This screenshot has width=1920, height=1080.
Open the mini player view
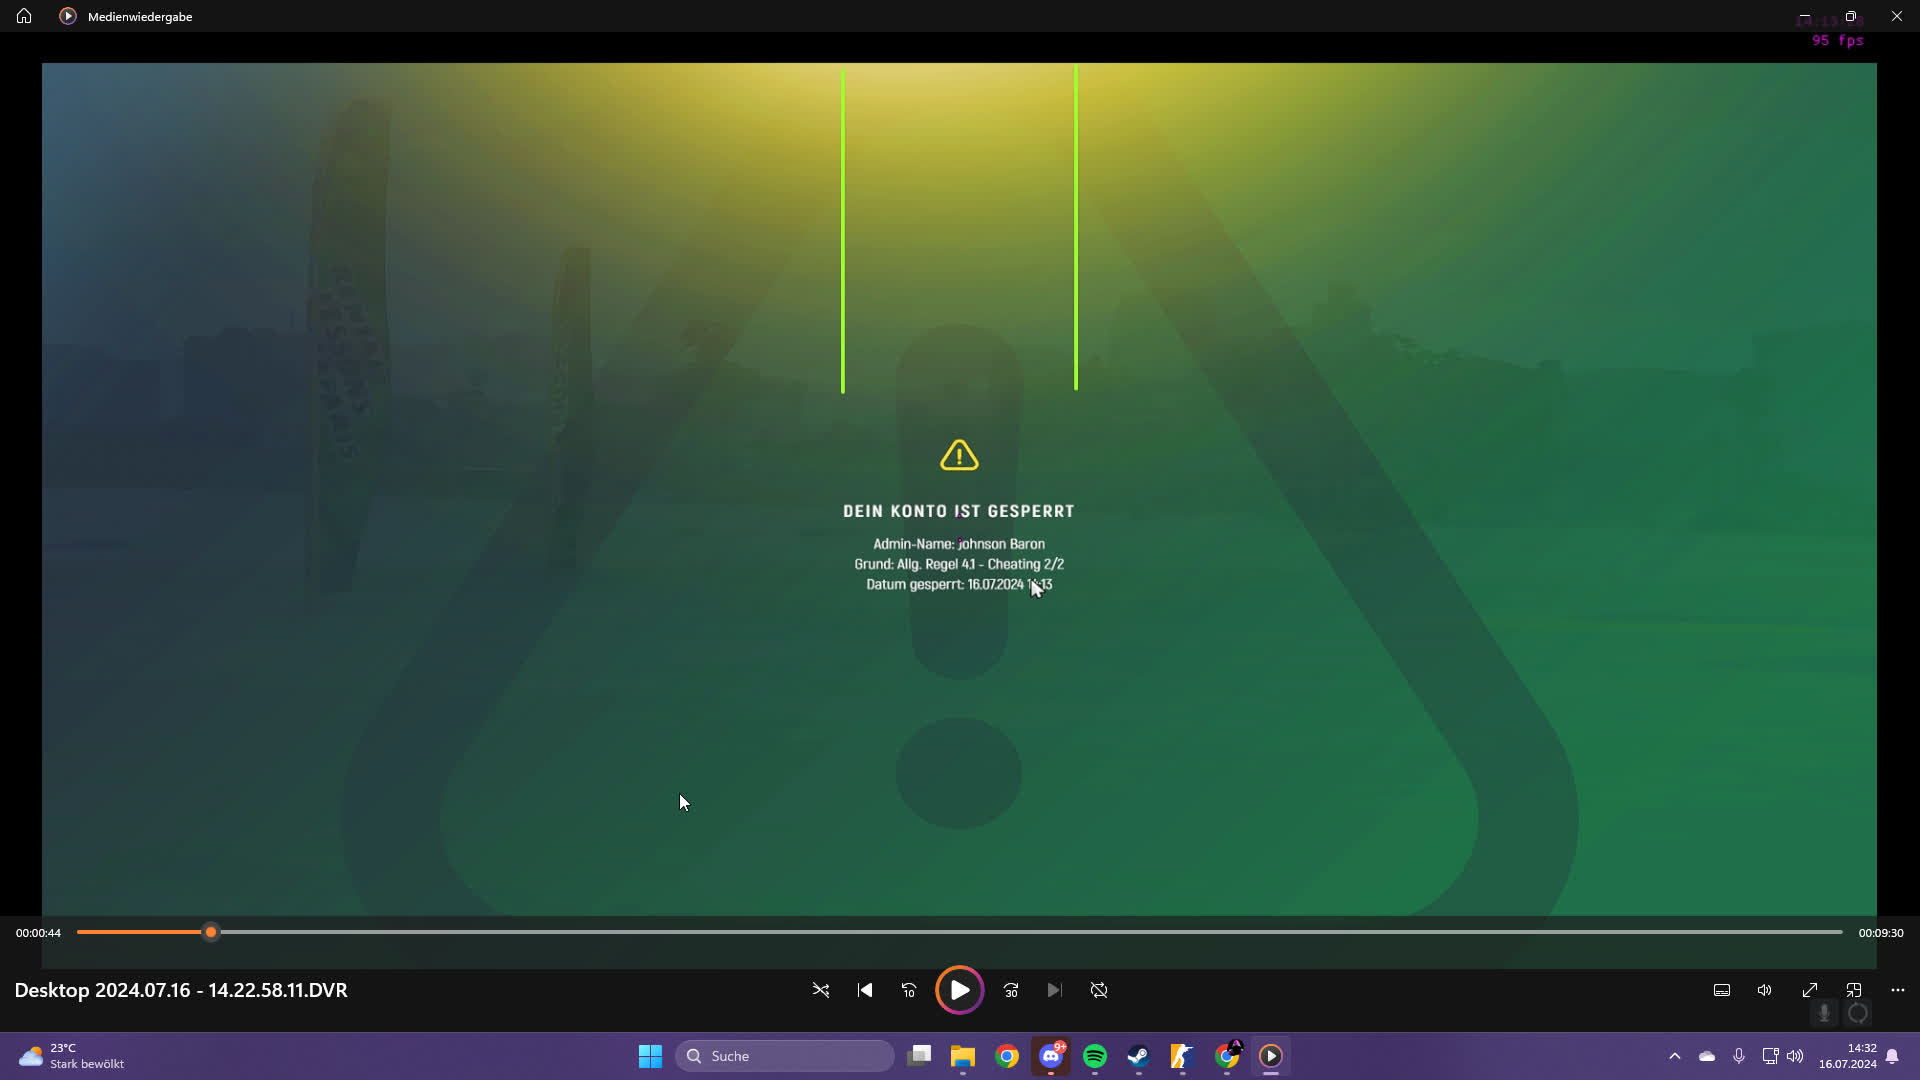pyautogui.click(x=1854, y=990)
